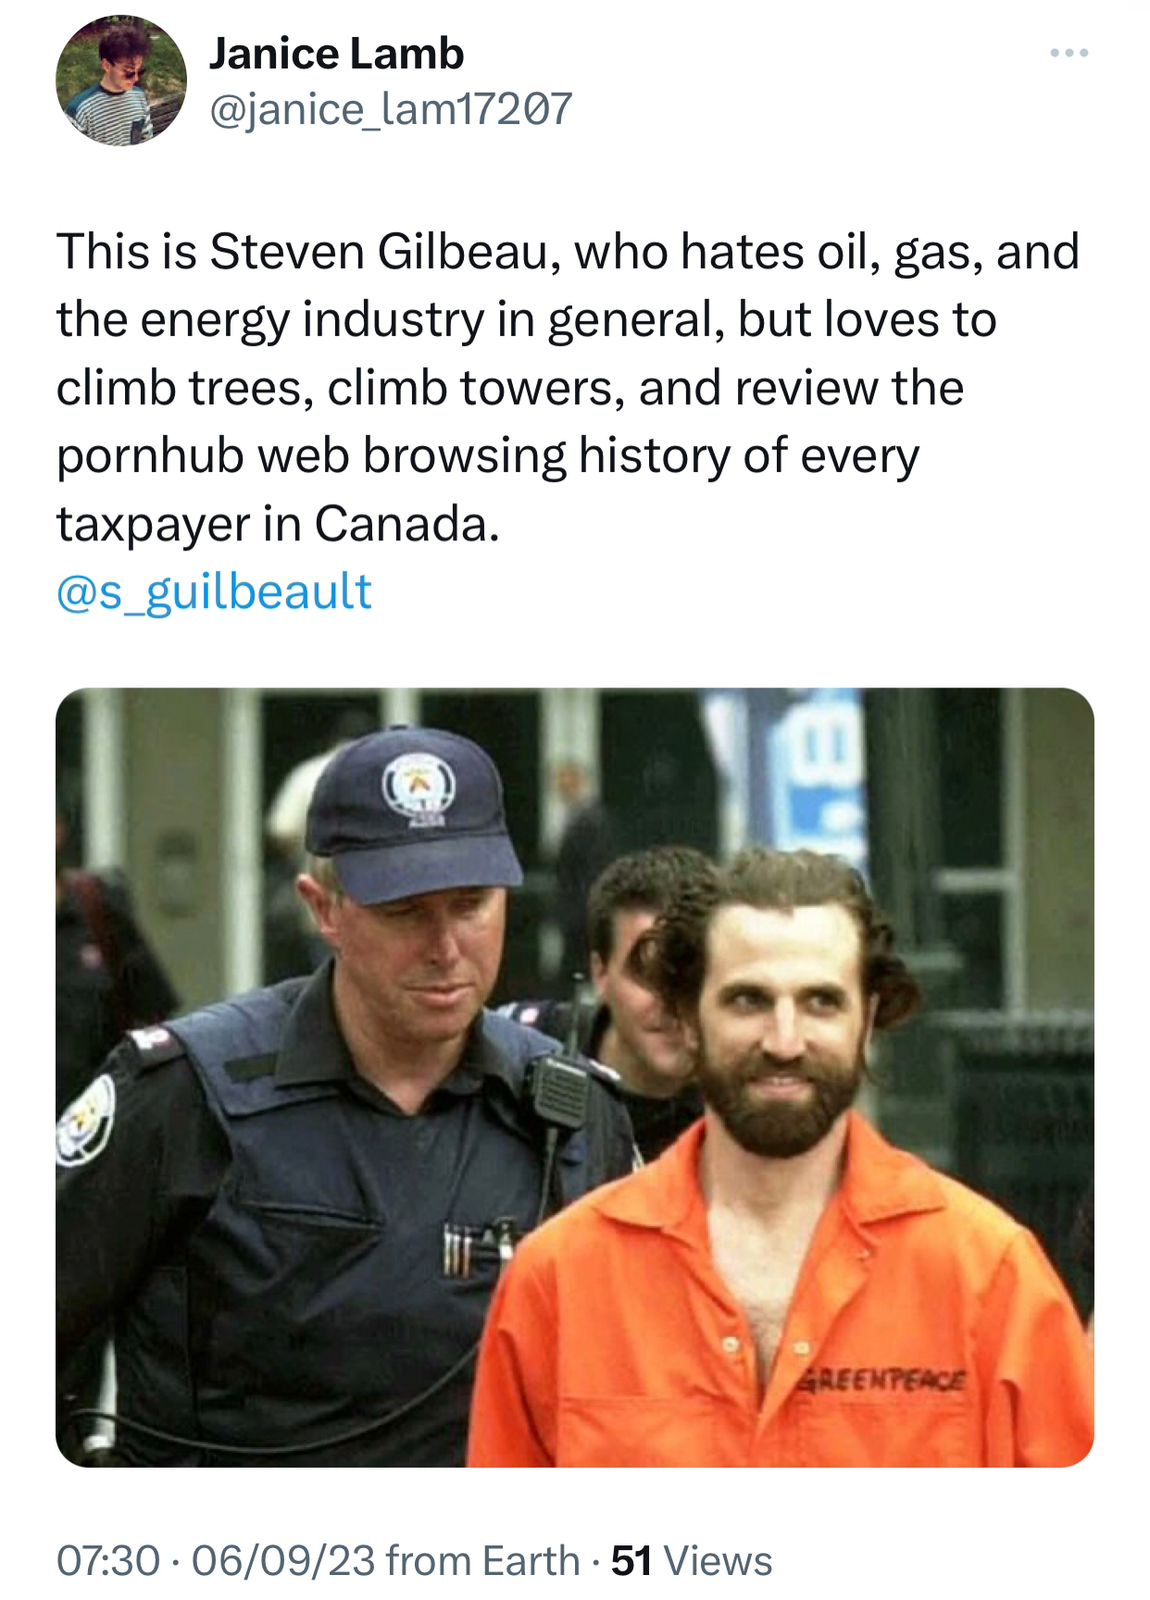Open the Janice Lamb display name
The width and height of the screenshot is (1150, 1600).
(x=336, y=54)
